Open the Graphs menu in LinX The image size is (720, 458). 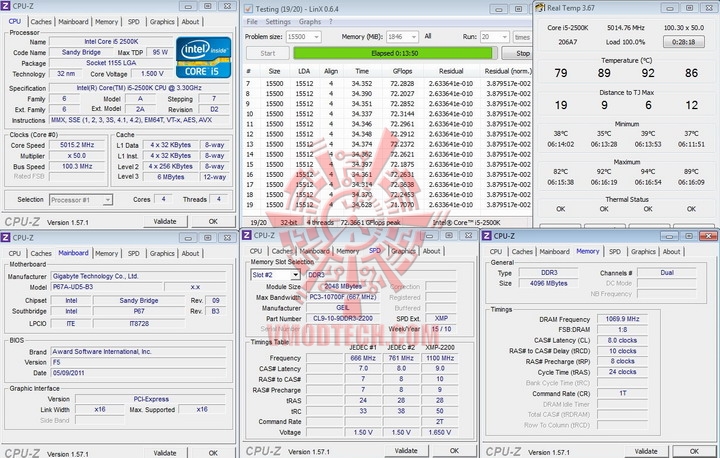[310, 22]
